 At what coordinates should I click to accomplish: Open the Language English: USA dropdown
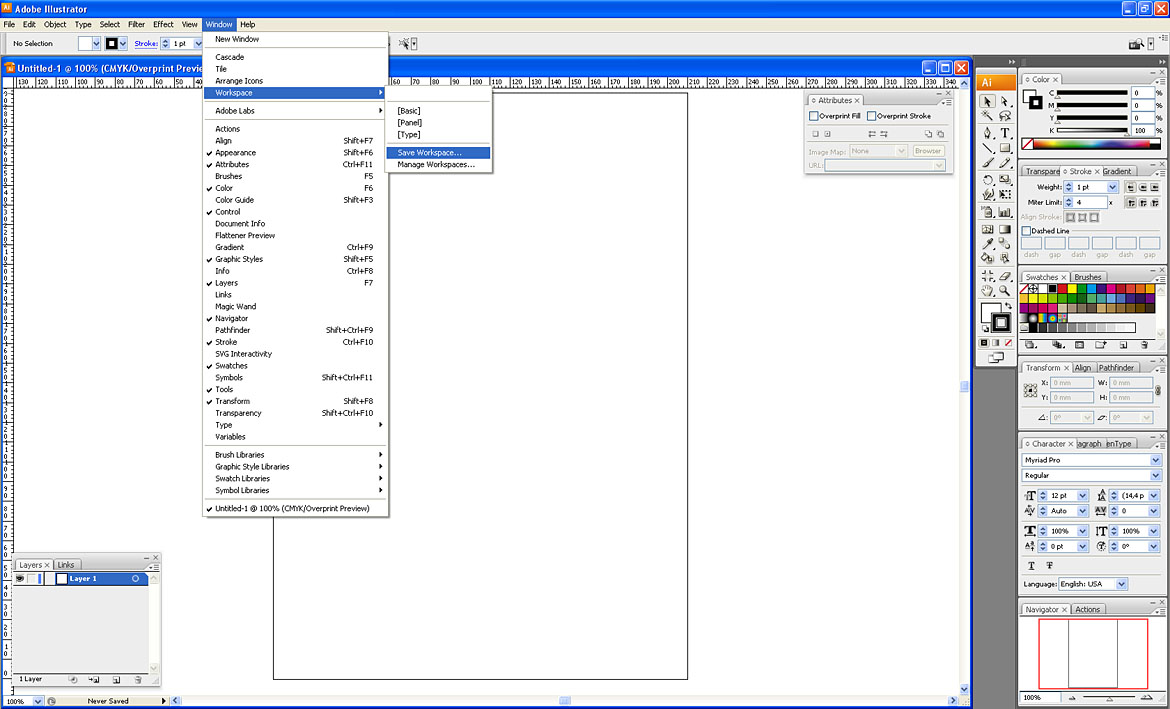tap(1121, 584)
